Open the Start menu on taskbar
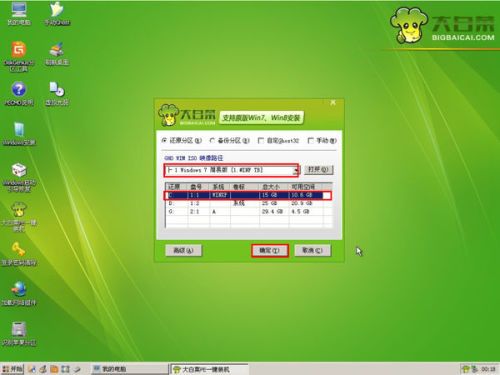This screenshot has height=375, width=500. click(x=12, y=369)
